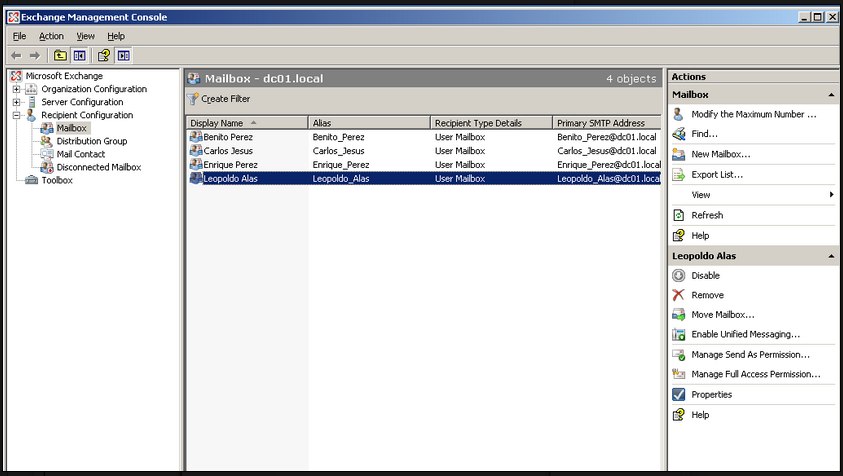843x476 pixels.
Task: Open the File menu
Action: 19,36
